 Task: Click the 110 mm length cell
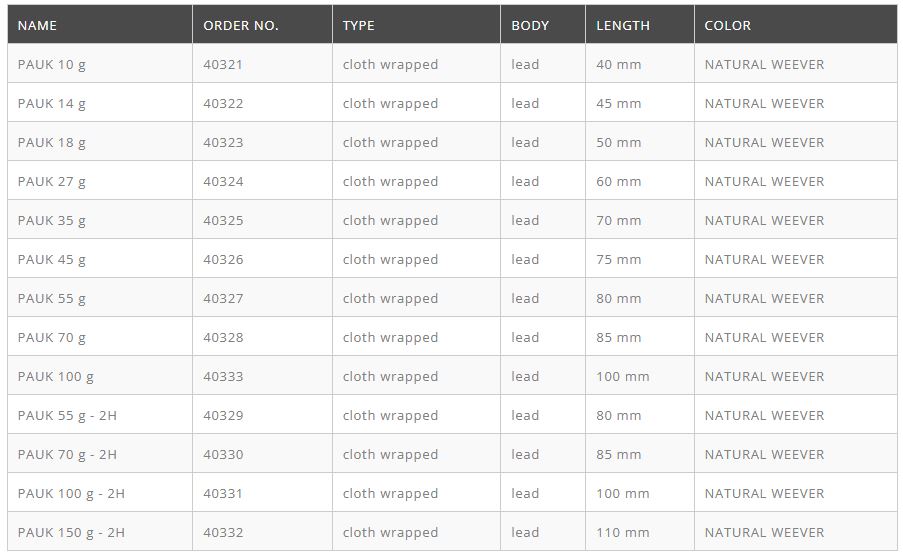point(623,532)
